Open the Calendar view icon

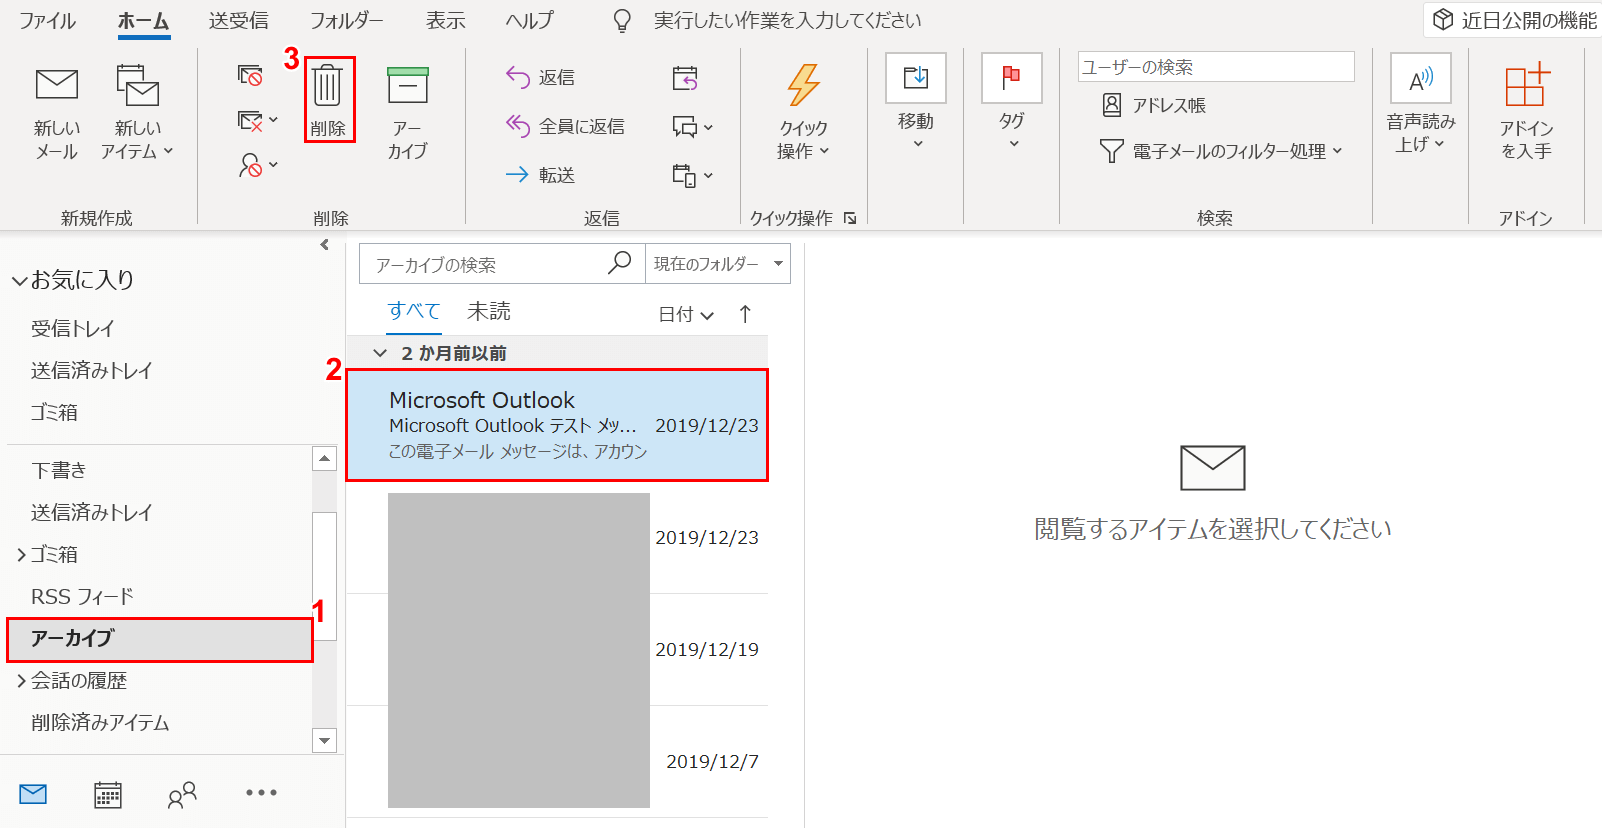tap(108, 795)
